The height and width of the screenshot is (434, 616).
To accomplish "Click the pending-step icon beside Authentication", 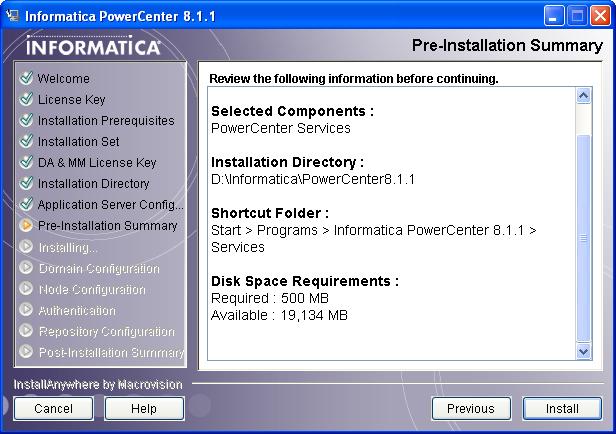I will [x=26, y=309].
